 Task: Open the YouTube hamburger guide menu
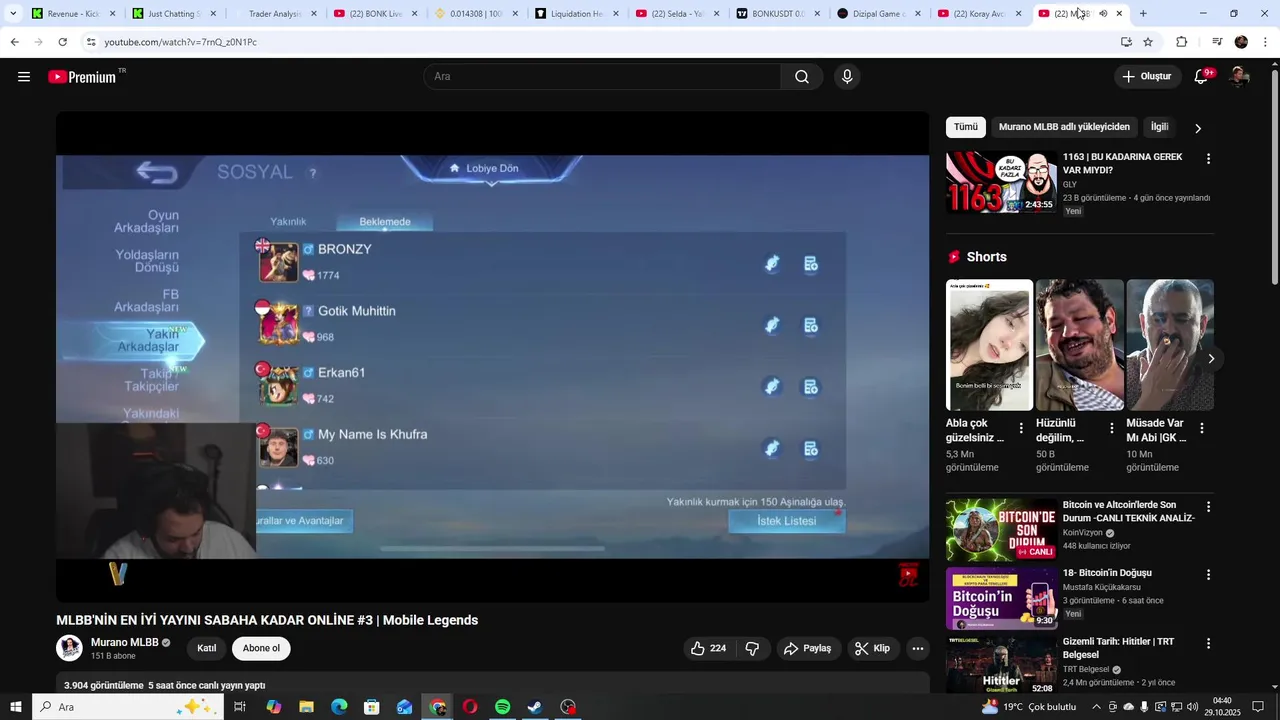pyautogui.click(x=24, y=77)
